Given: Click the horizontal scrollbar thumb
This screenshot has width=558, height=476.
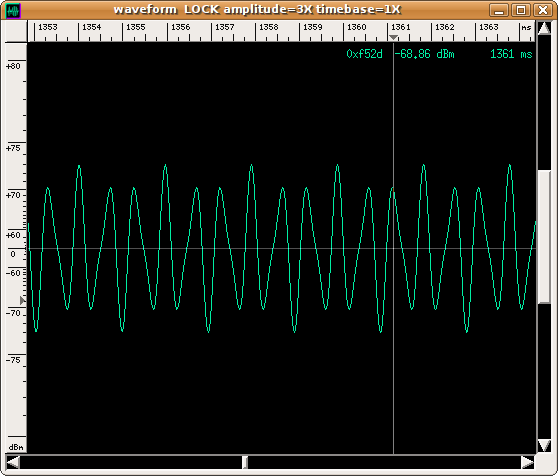Looking at the screenshot, I should pos(245,462).
